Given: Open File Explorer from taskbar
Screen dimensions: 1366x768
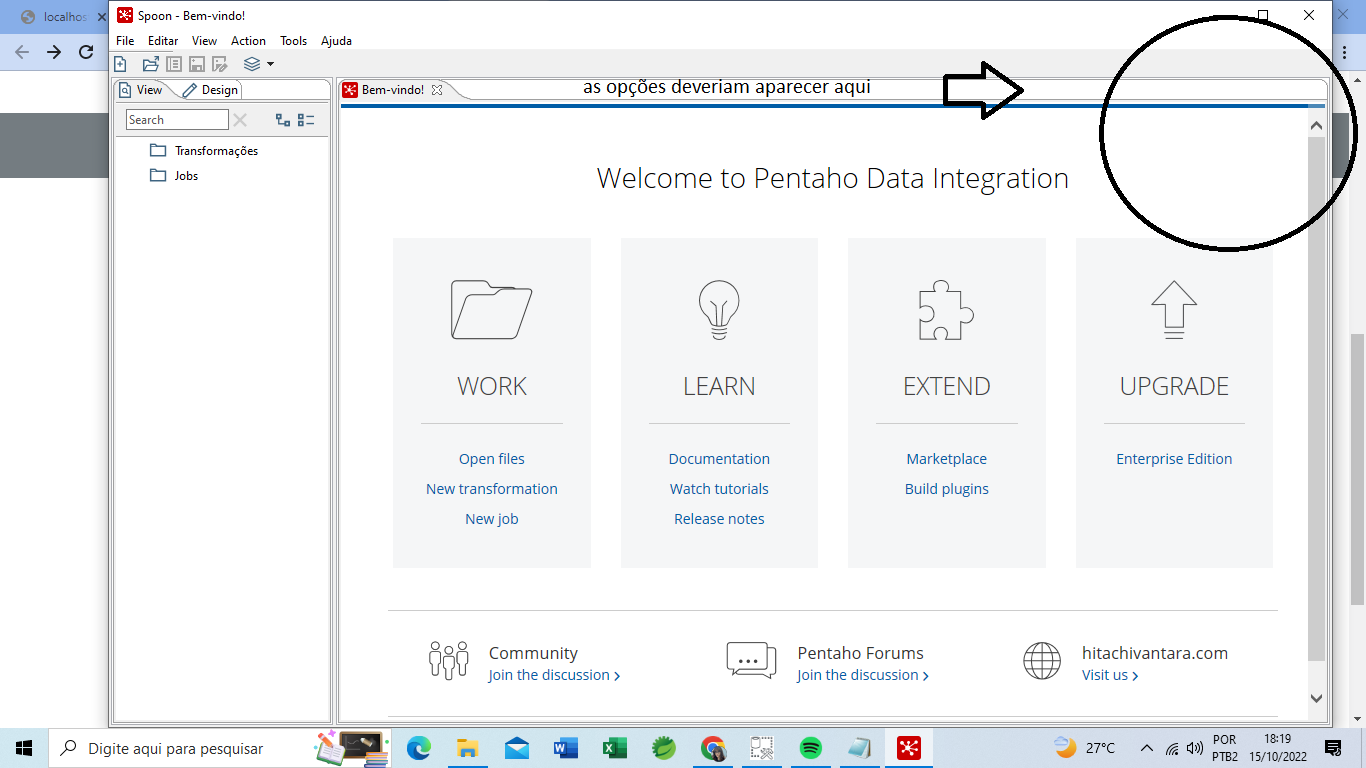Looking at the screenshot, I should pyautogui.click(x=468, y=748).
